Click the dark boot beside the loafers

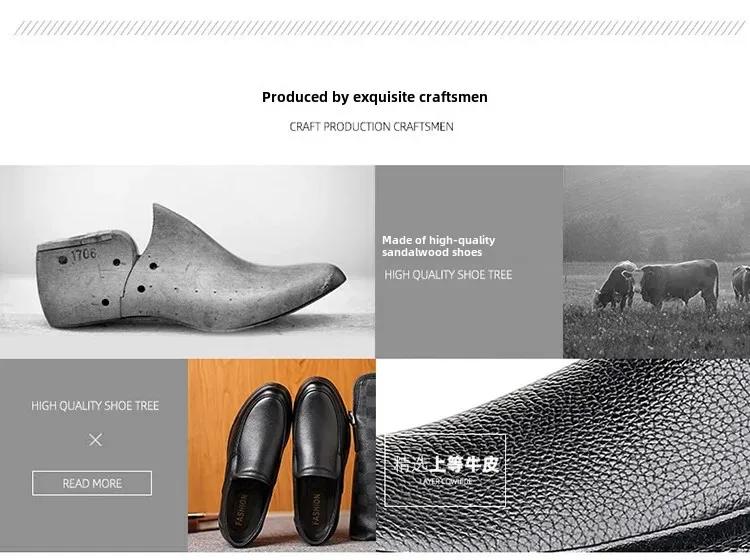pos(363,457)
